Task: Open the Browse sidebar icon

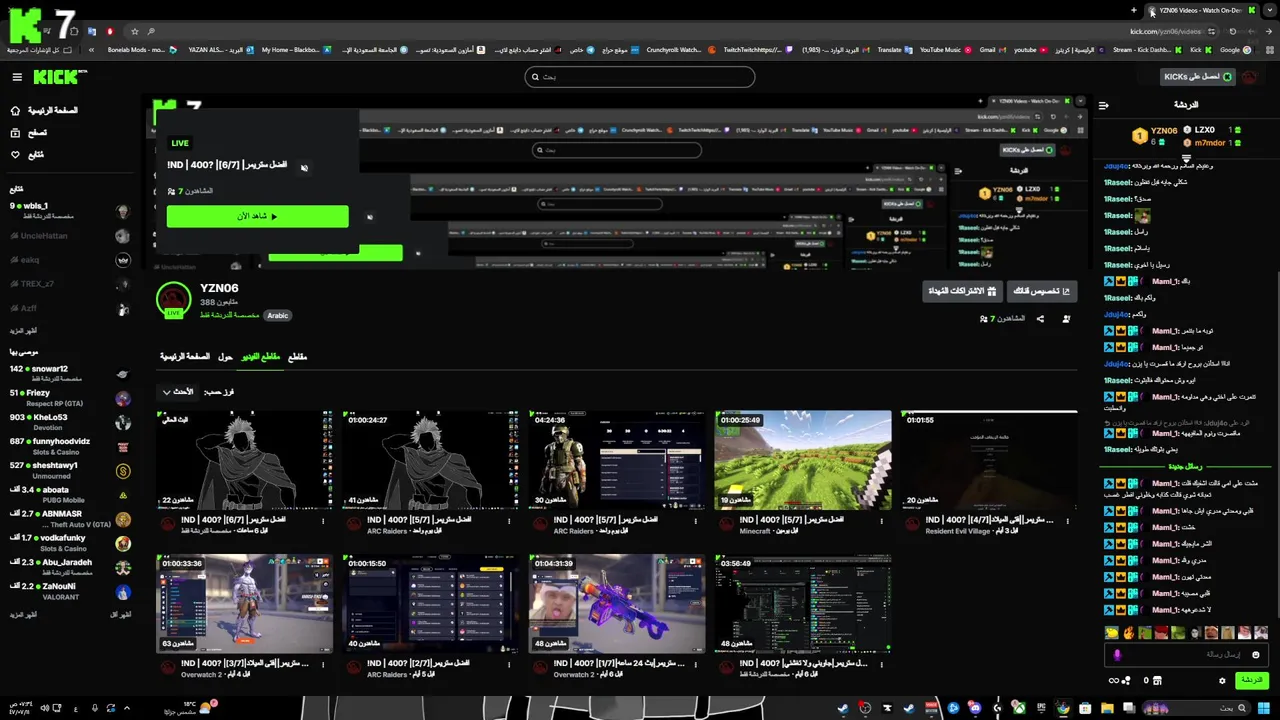Action: click(15, 133)
